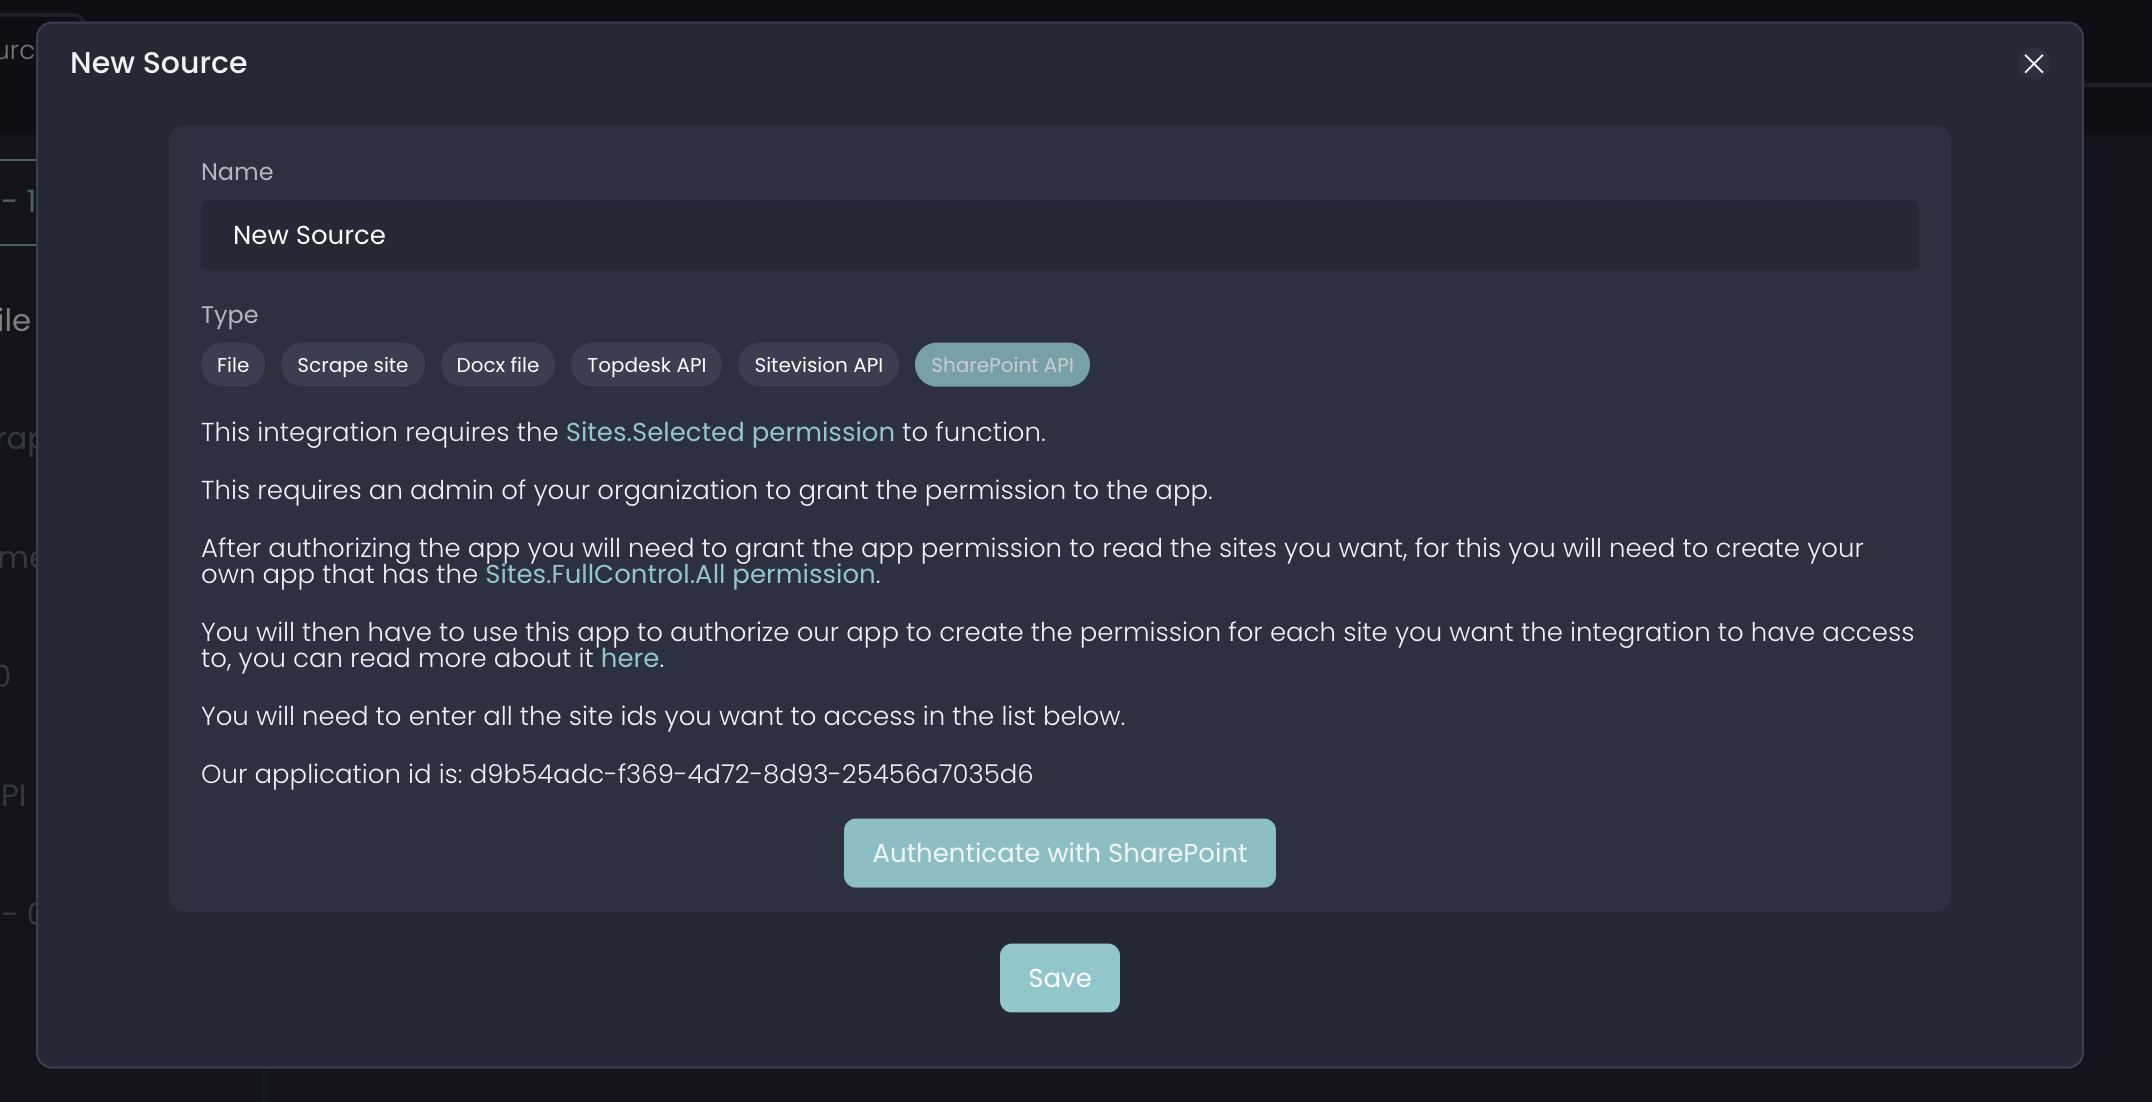Viewport: 2152px width, 1102px height.
Task: Follow the 'here' read more link
Action: click(x=629, y=658)
